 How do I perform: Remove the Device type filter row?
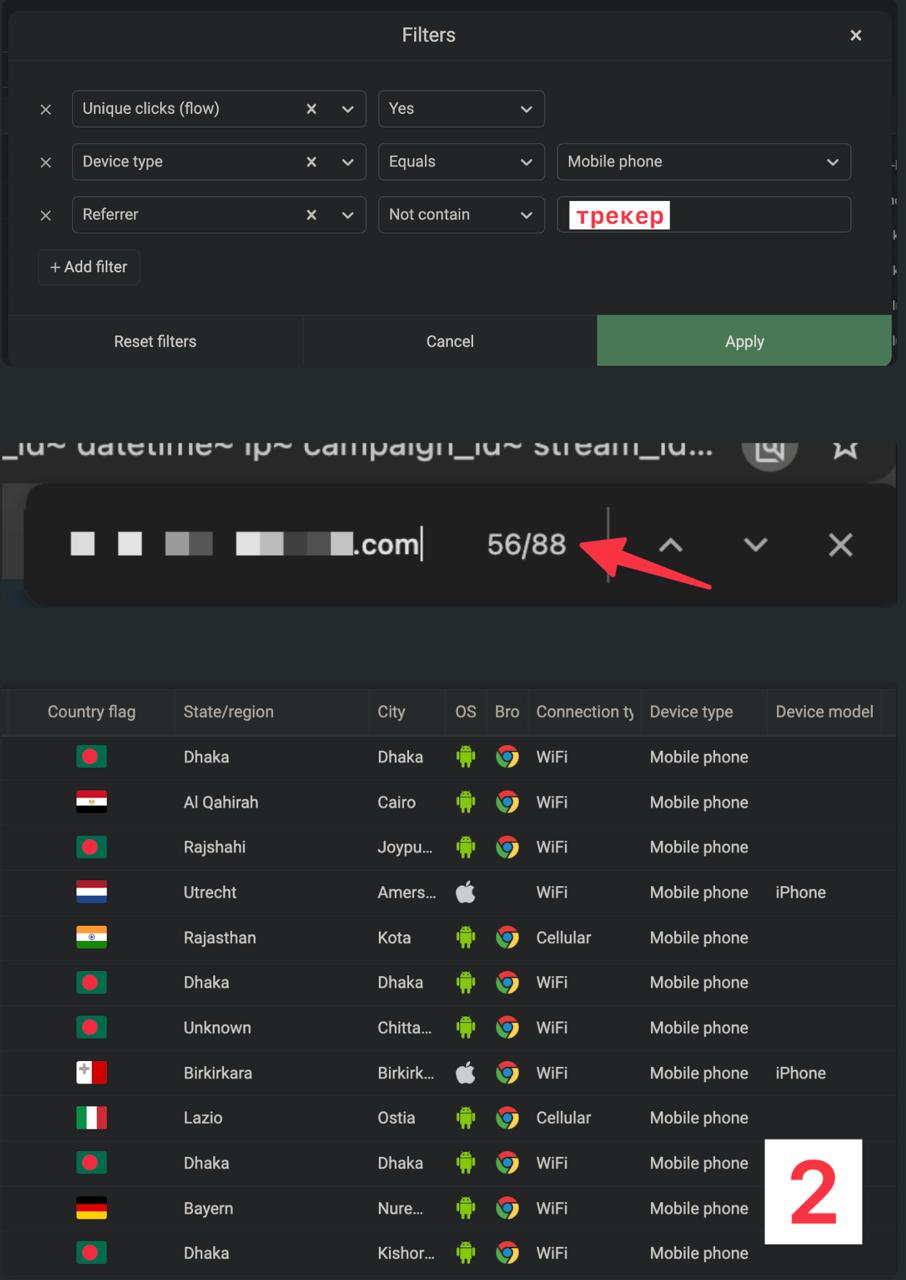(x=45, y=162)
